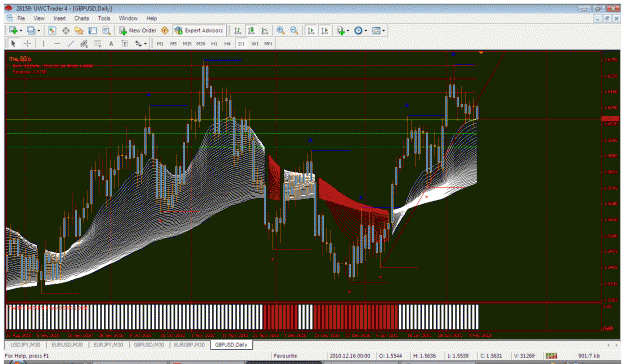Click the chart window icon beside File
The width and height of the screenshot is (625, 364).
tap(10, 18)
